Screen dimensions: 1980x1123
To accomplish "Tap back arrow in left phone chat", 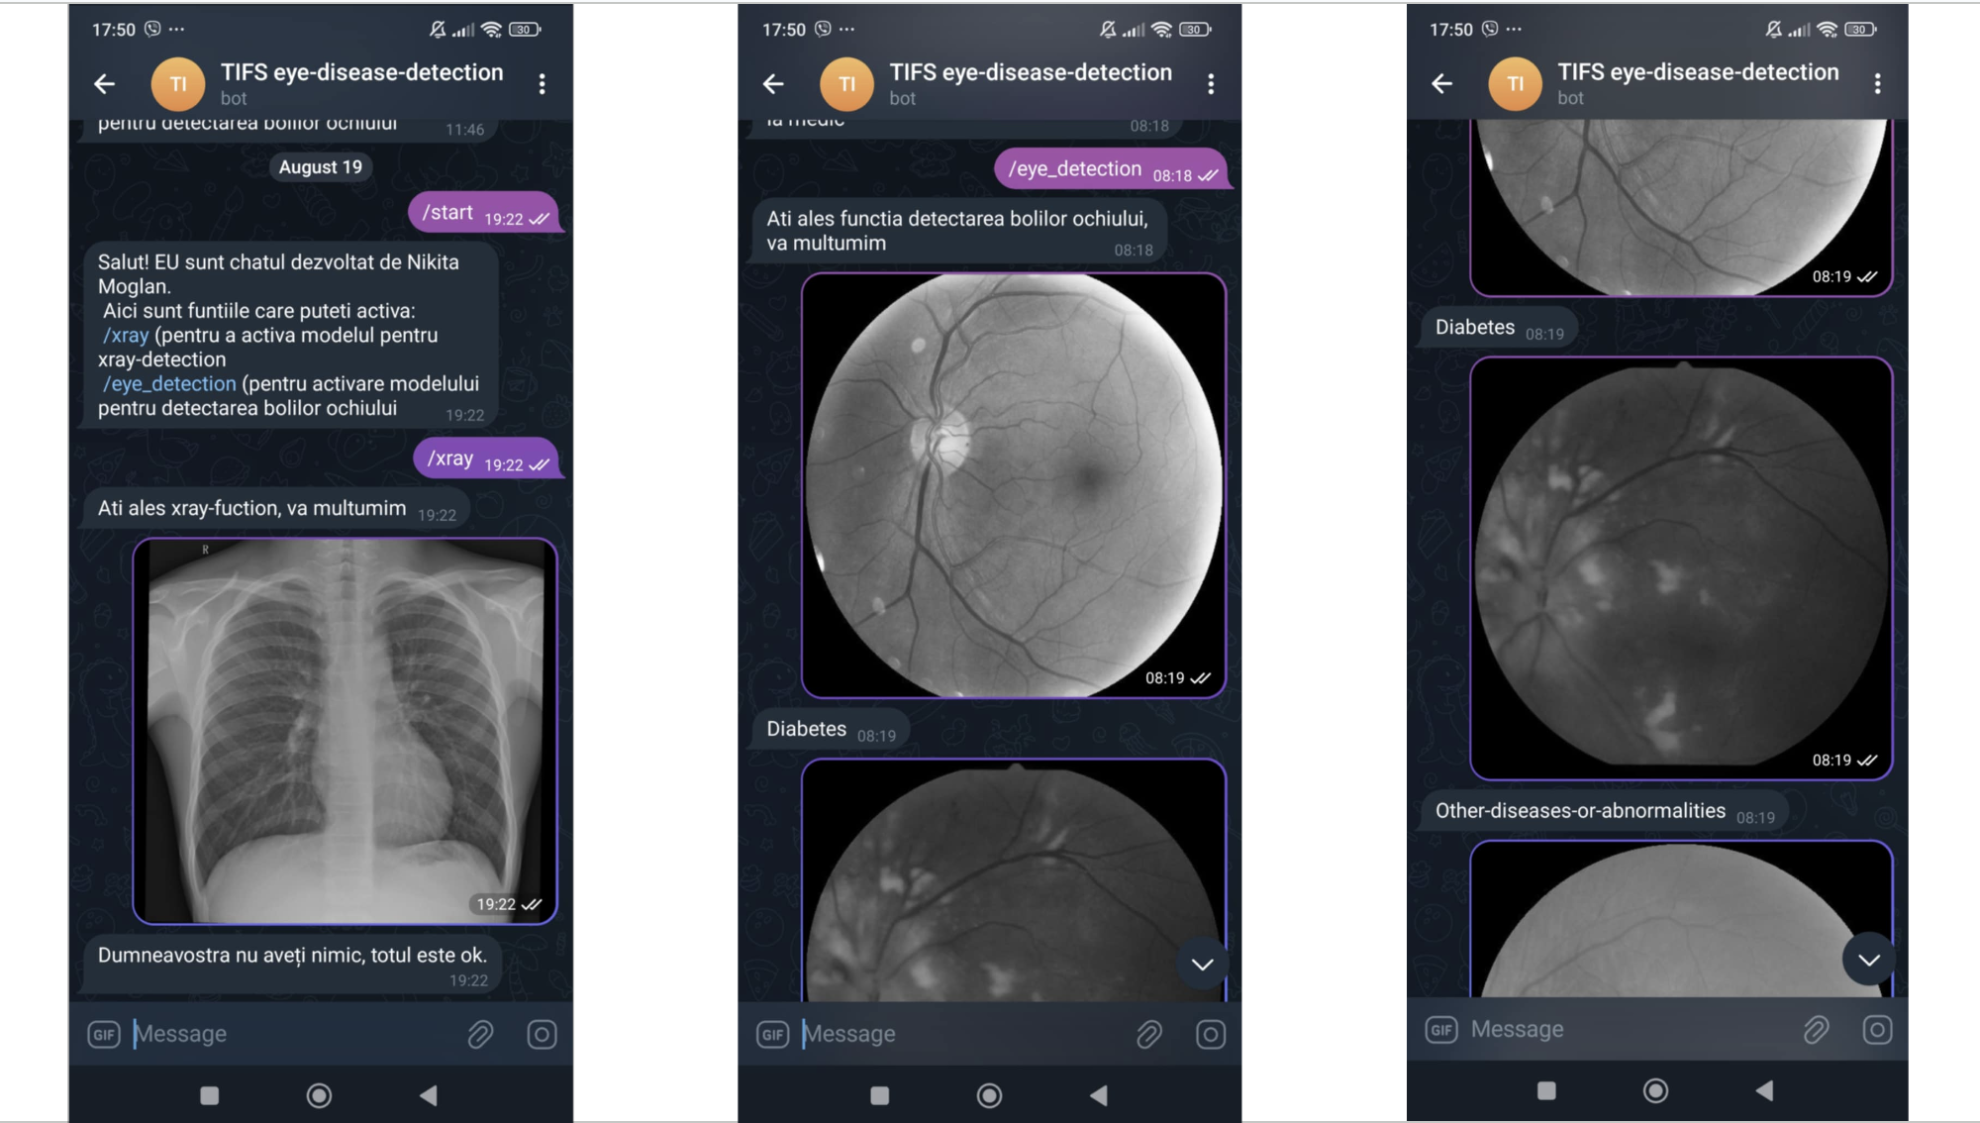I will (x=105, y=84).
